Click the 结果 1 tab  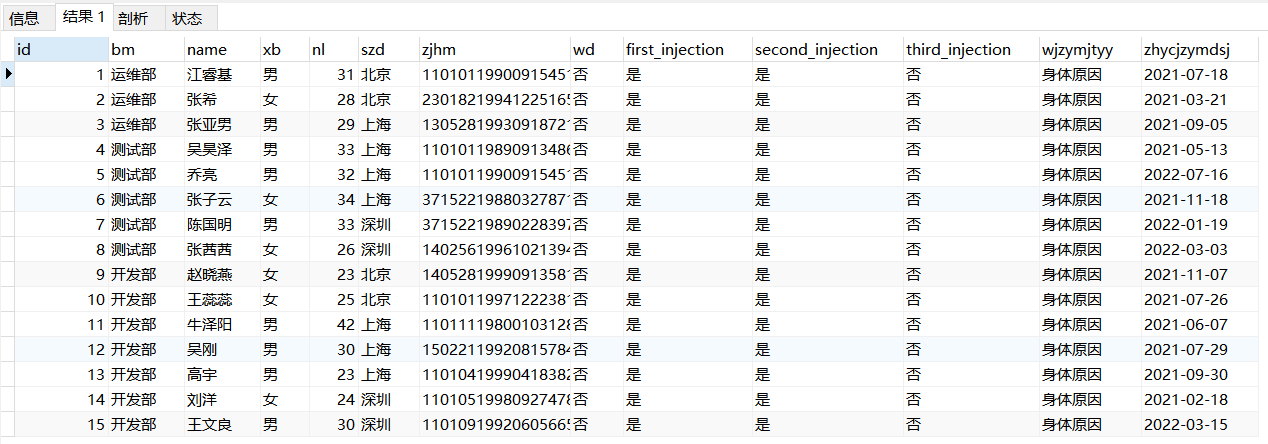tap(82, 17)
